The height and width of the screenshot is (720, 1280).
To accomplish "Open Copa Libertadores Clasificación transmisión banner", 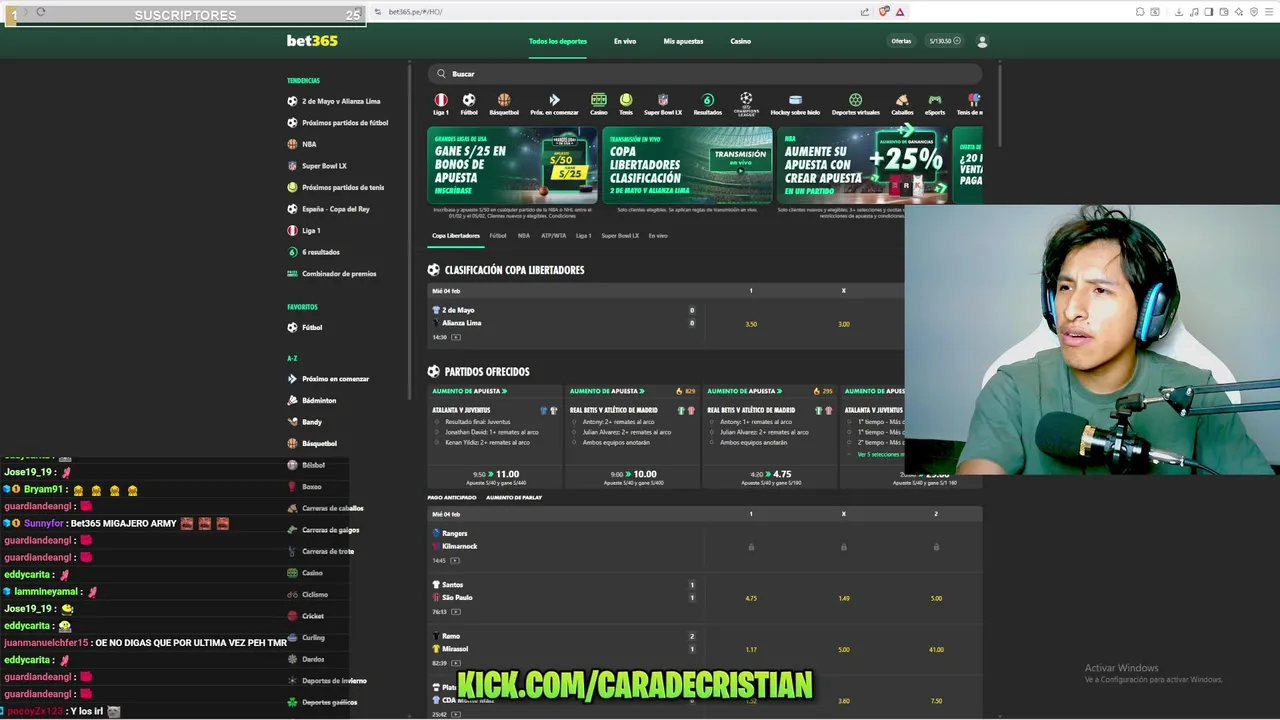I will pyautogui.click(x=687, y=165).
